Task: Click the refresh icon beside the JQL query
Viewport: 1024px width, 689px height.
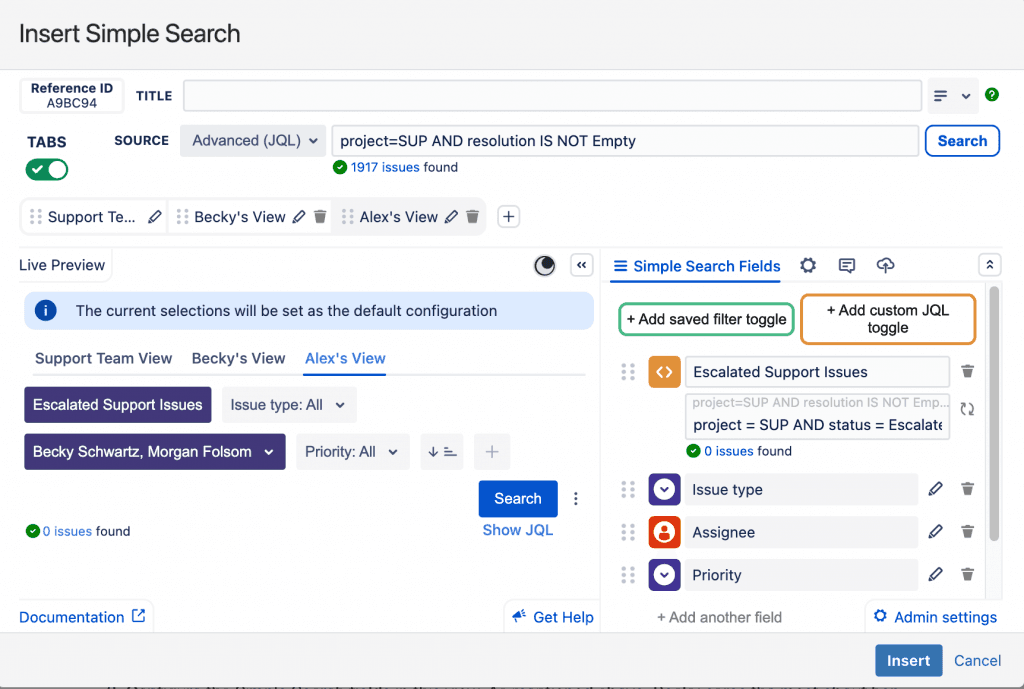Action: (967, 409)
